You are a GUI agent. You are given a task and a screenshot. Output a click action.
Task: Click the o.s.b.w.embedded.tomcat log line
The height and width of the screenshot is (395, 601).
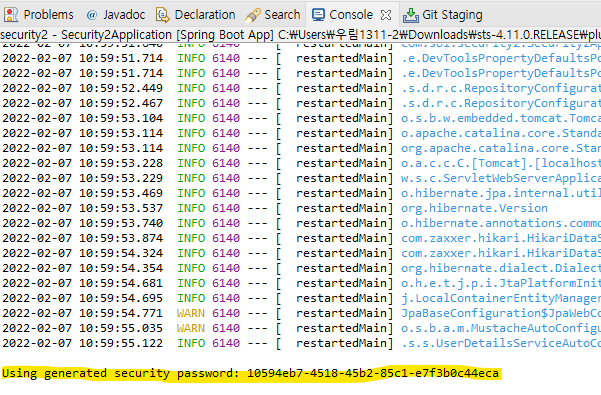pos(300,118)
